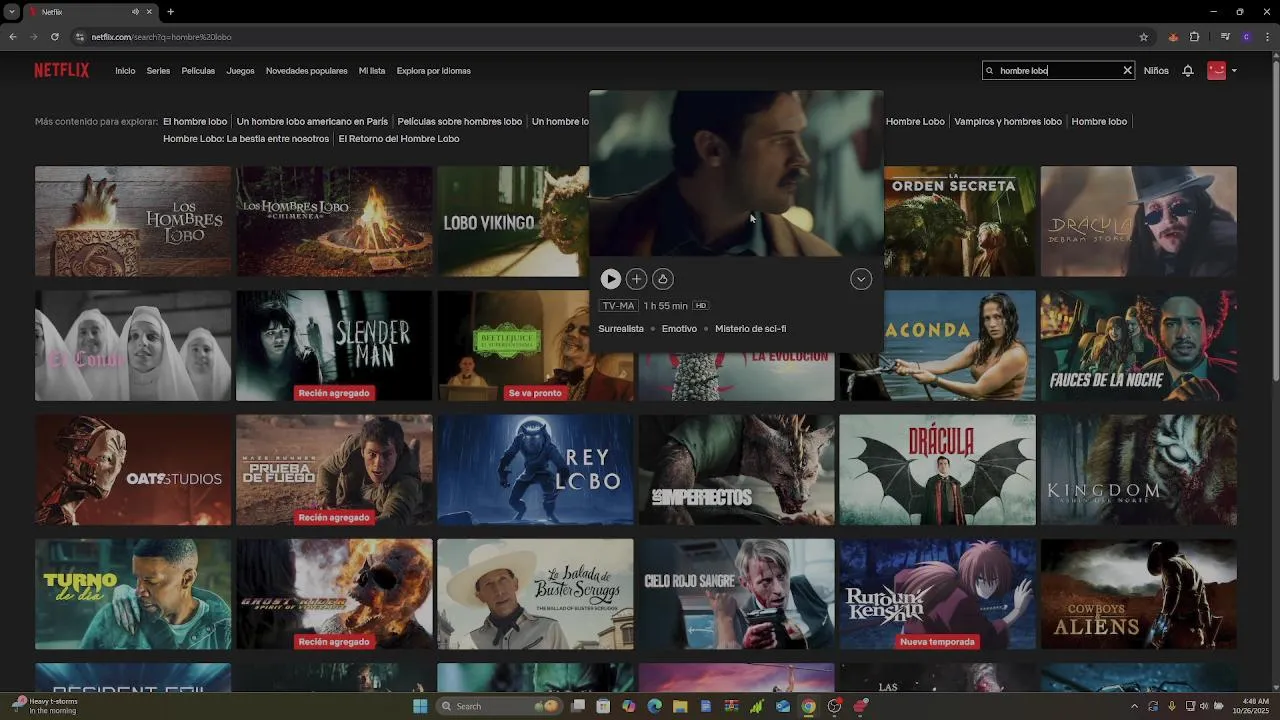The height and width of the screenshot is (720, 1280).
Task: Open a new browser tab
Action: (x=170, y=12)
